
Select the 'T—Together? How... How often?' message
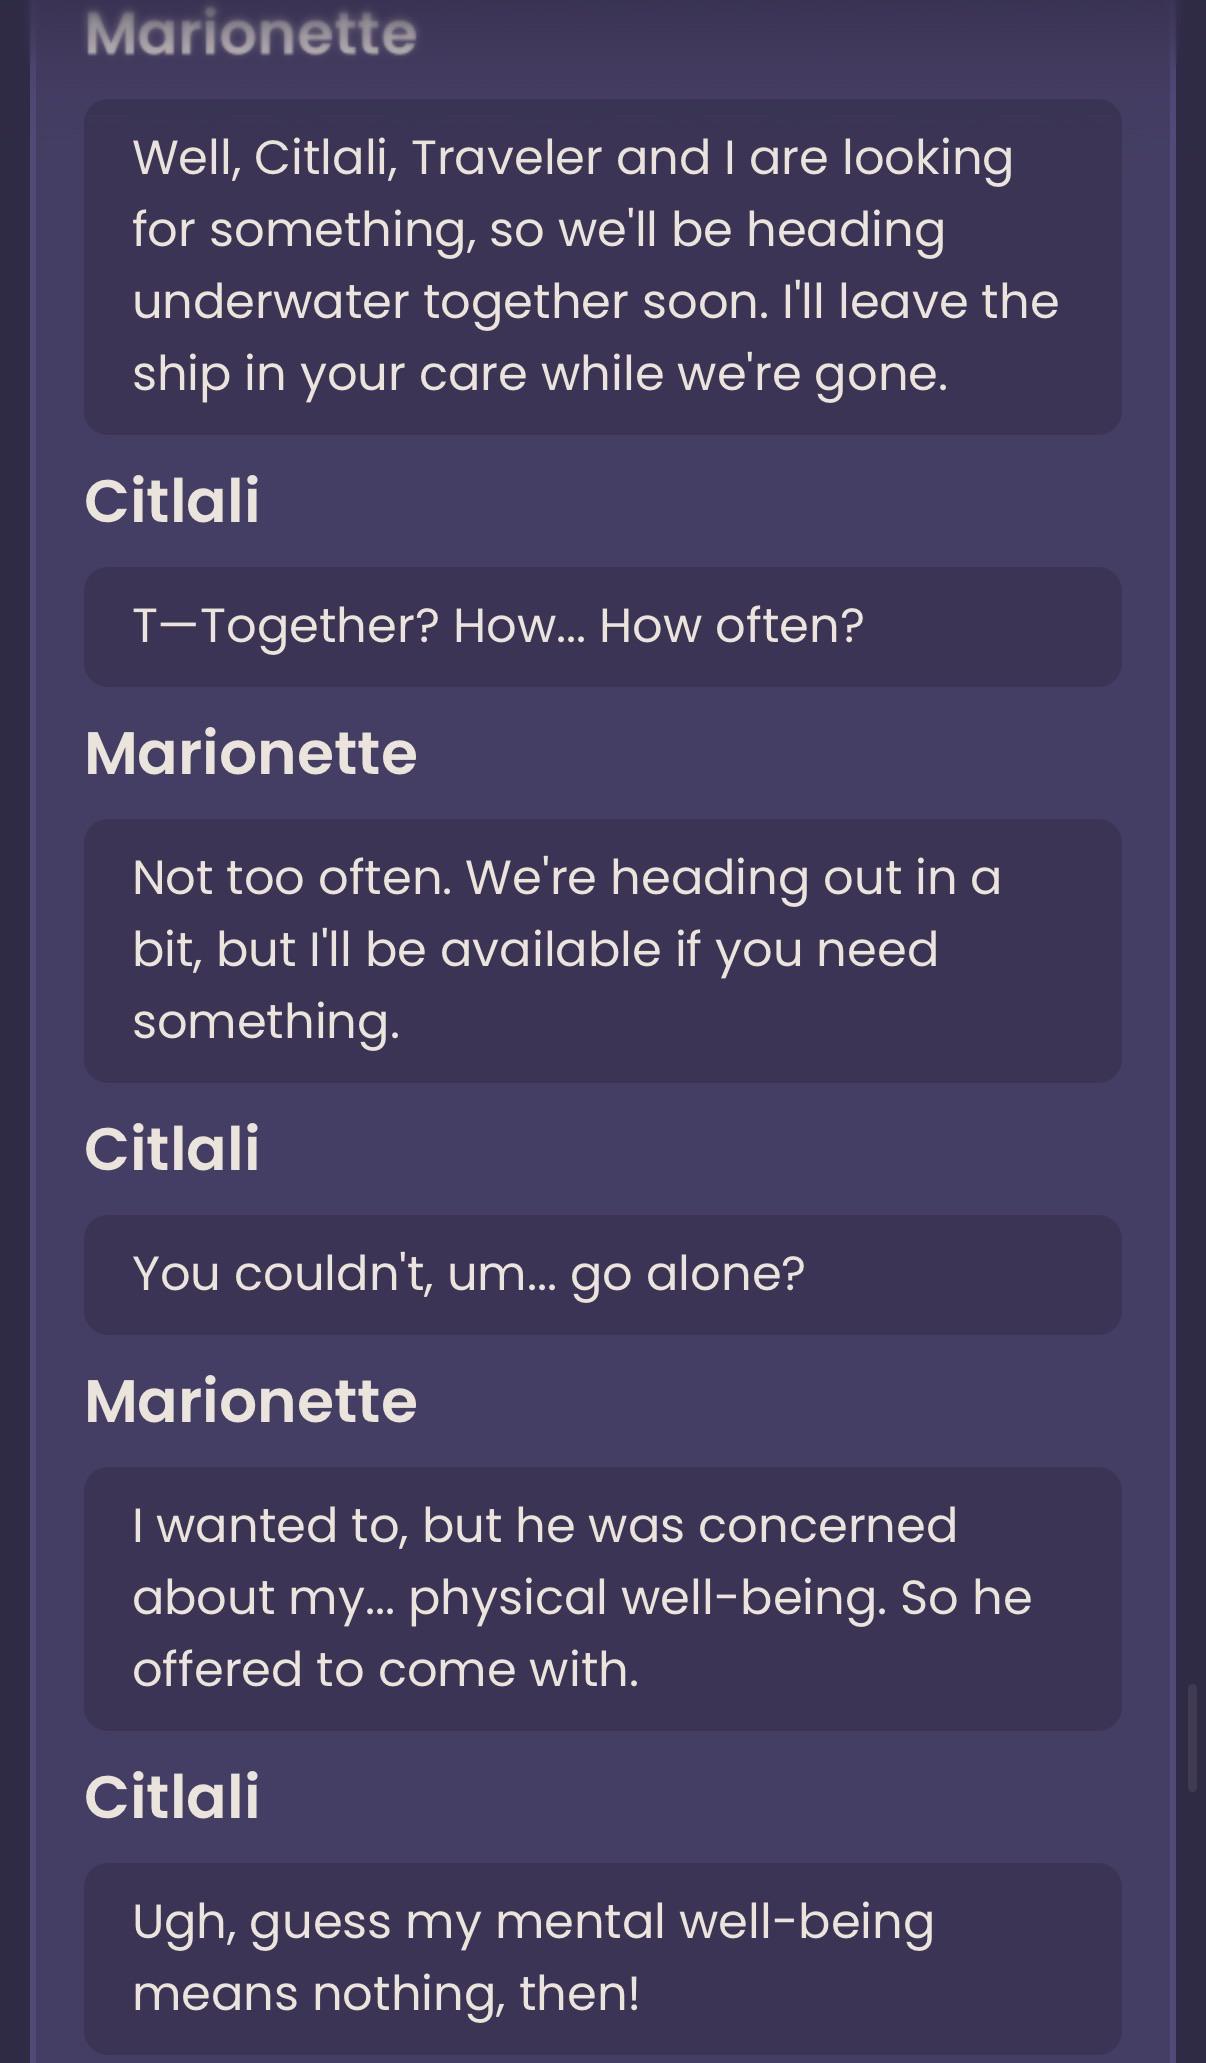point(602,627)
